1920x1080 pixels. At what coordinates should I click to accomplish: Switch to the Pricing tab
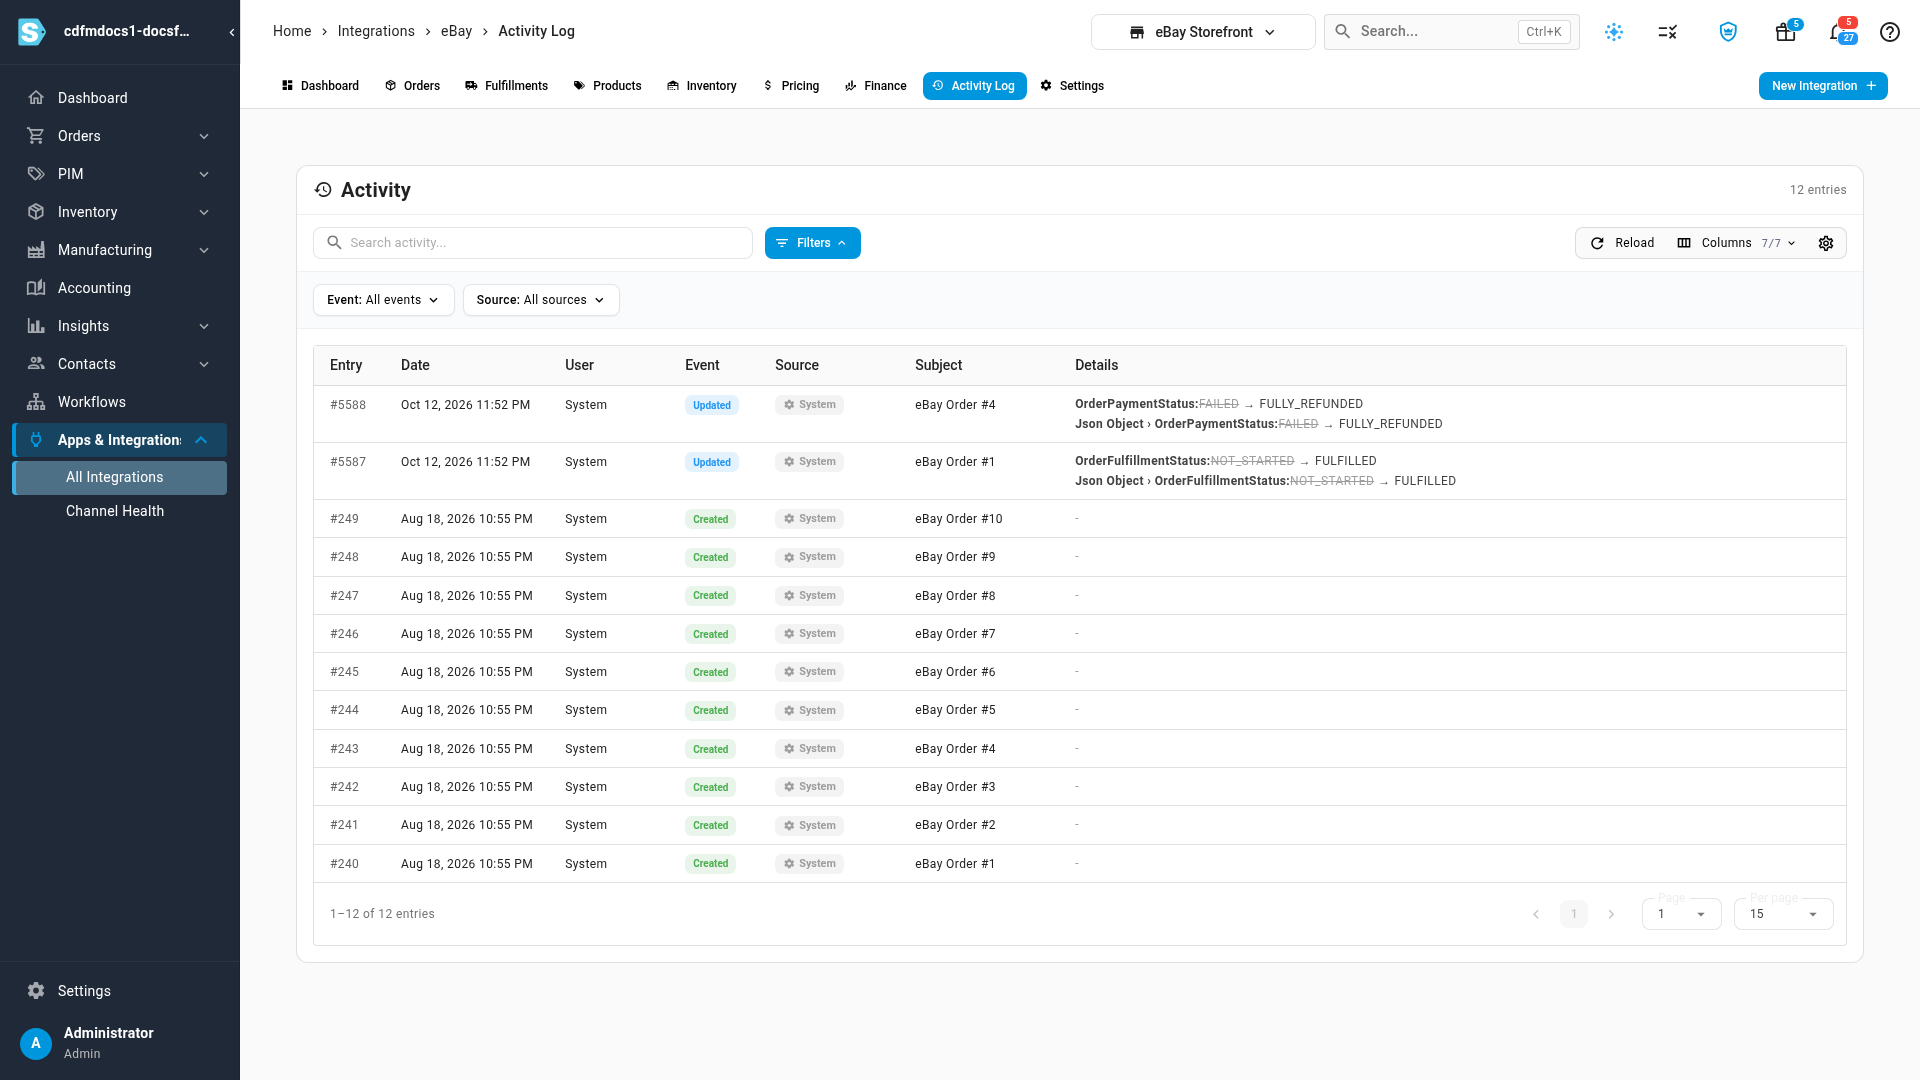click(791, 86)
